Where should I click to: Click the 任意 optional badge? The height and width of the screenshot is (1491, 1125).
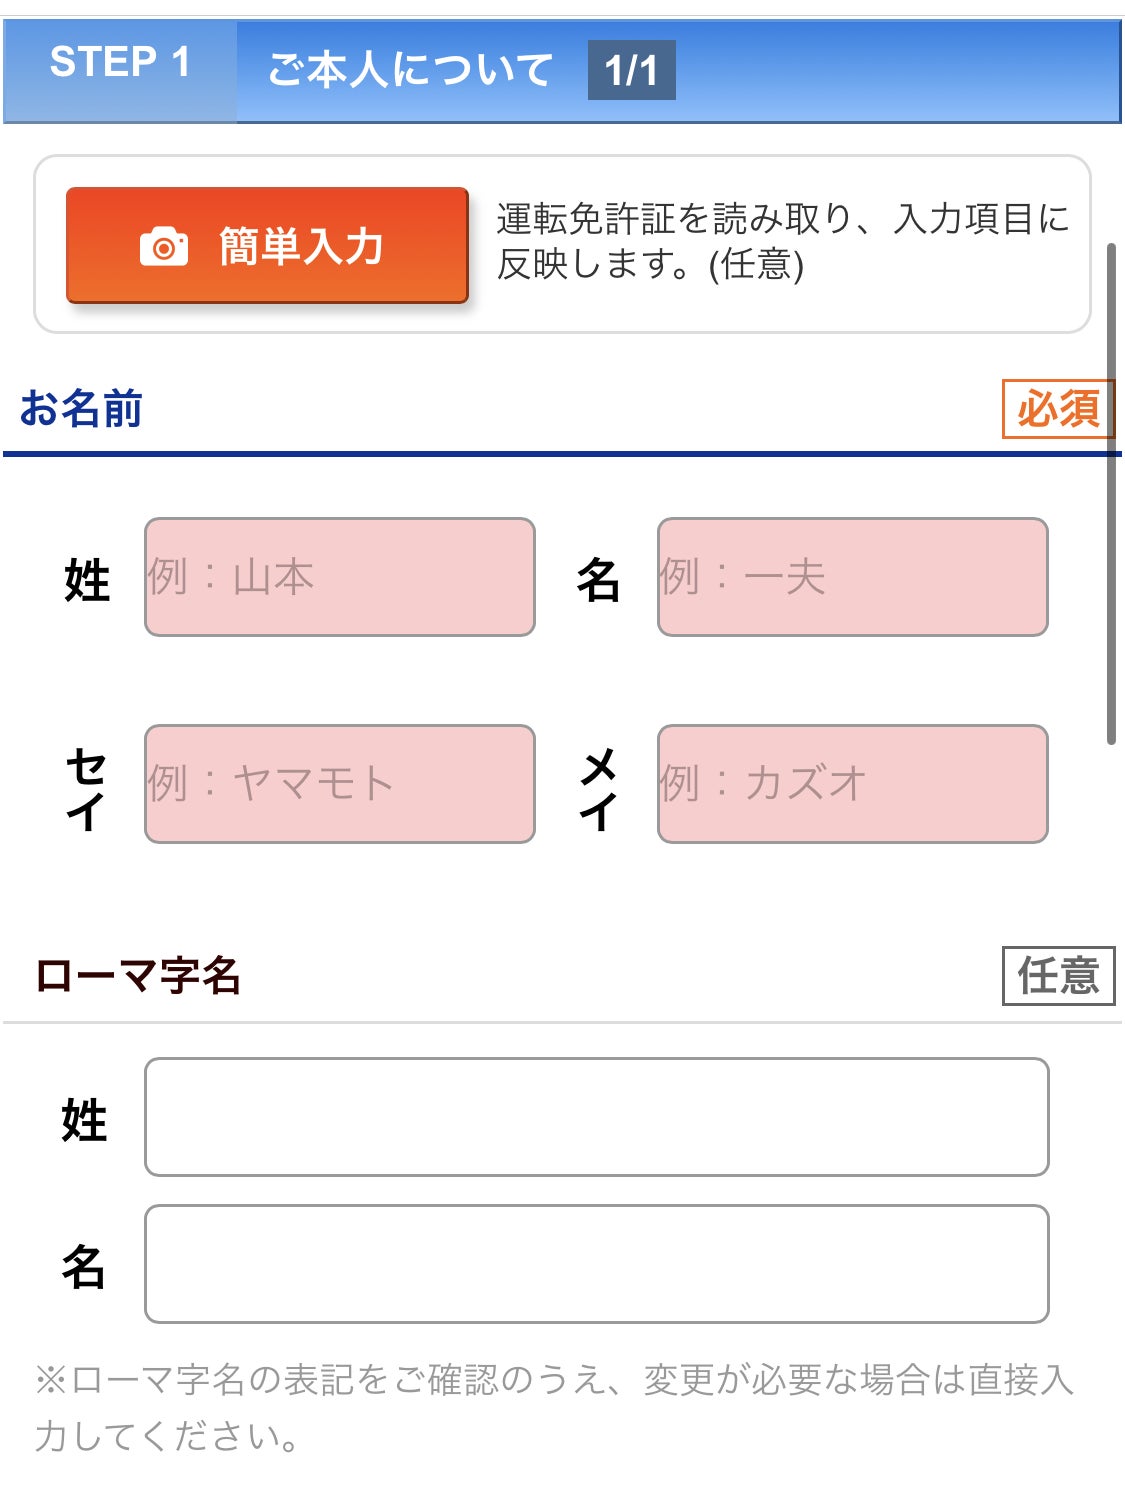point(1058,976)
